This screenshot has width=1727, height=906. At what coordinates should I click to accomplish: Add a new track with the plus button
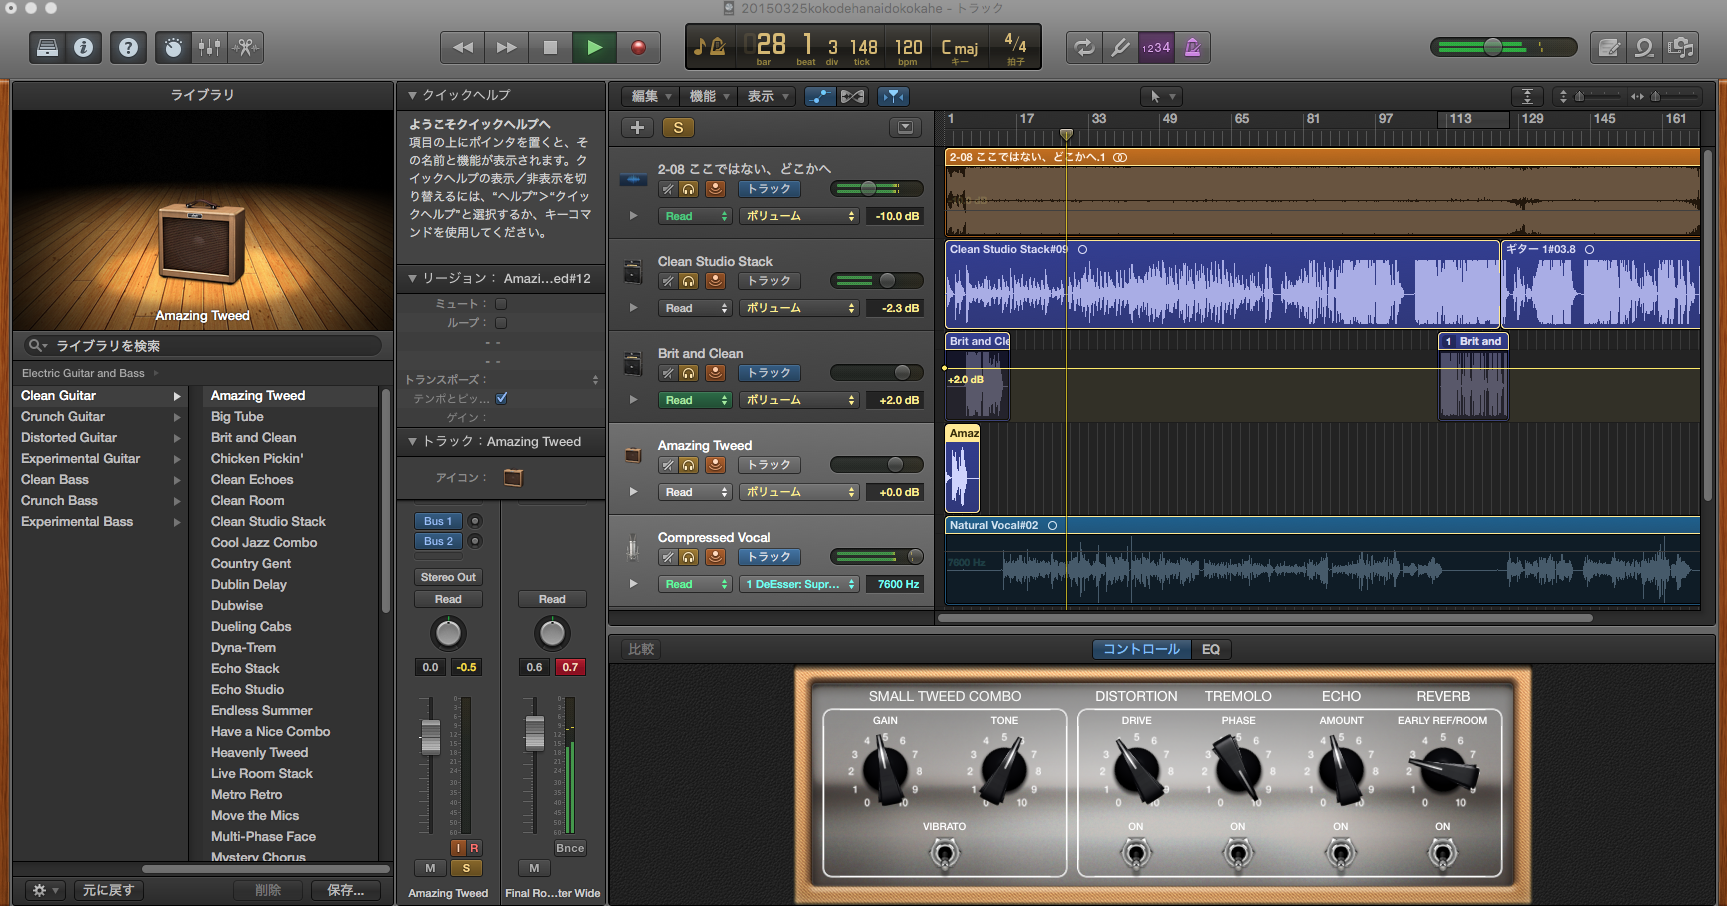point(637,127)
